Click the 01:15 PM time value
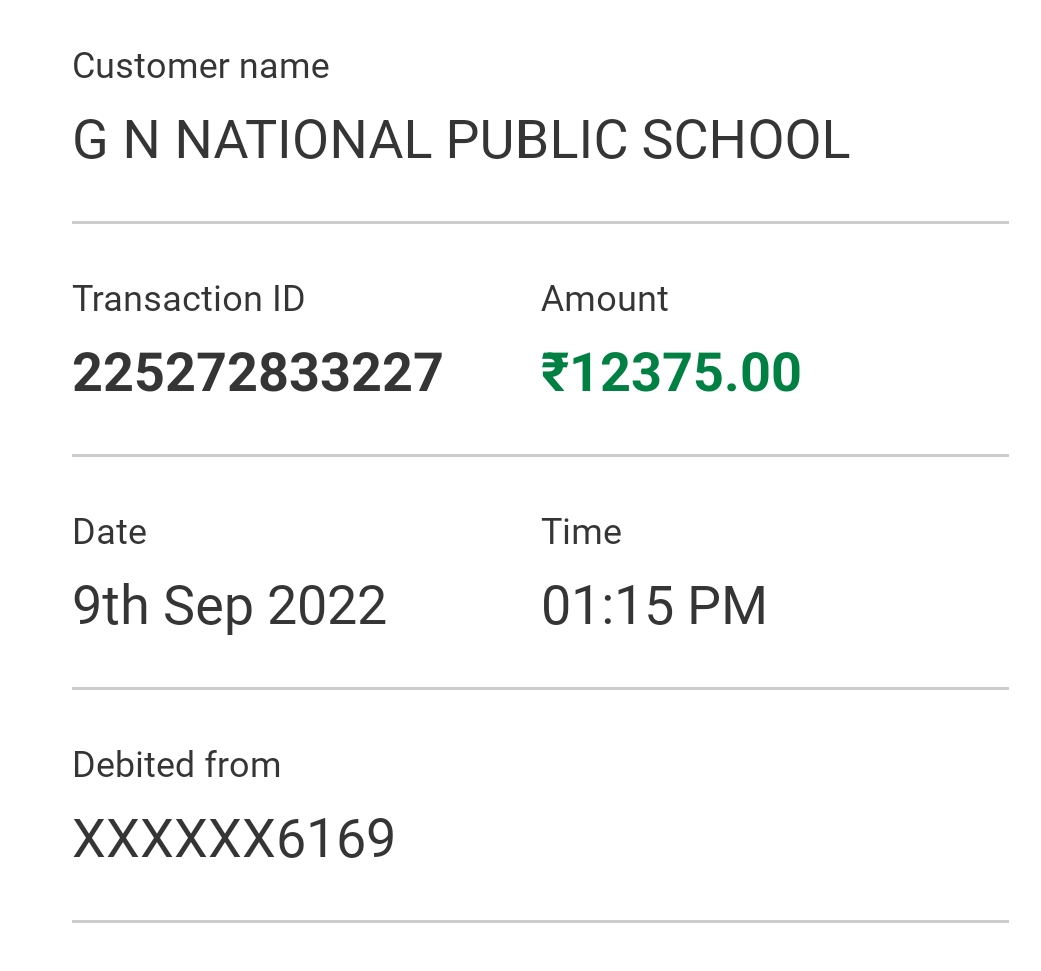Screen dimensions: 1041x971 tap(654, 606)
